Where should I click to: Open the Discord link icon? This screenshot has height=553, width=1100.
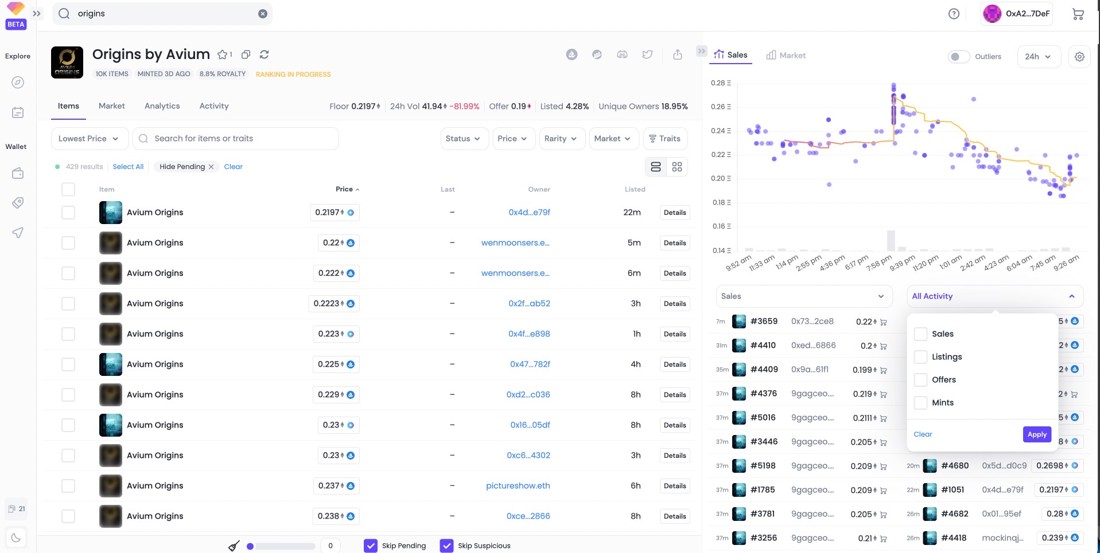(x=622, y=54)
